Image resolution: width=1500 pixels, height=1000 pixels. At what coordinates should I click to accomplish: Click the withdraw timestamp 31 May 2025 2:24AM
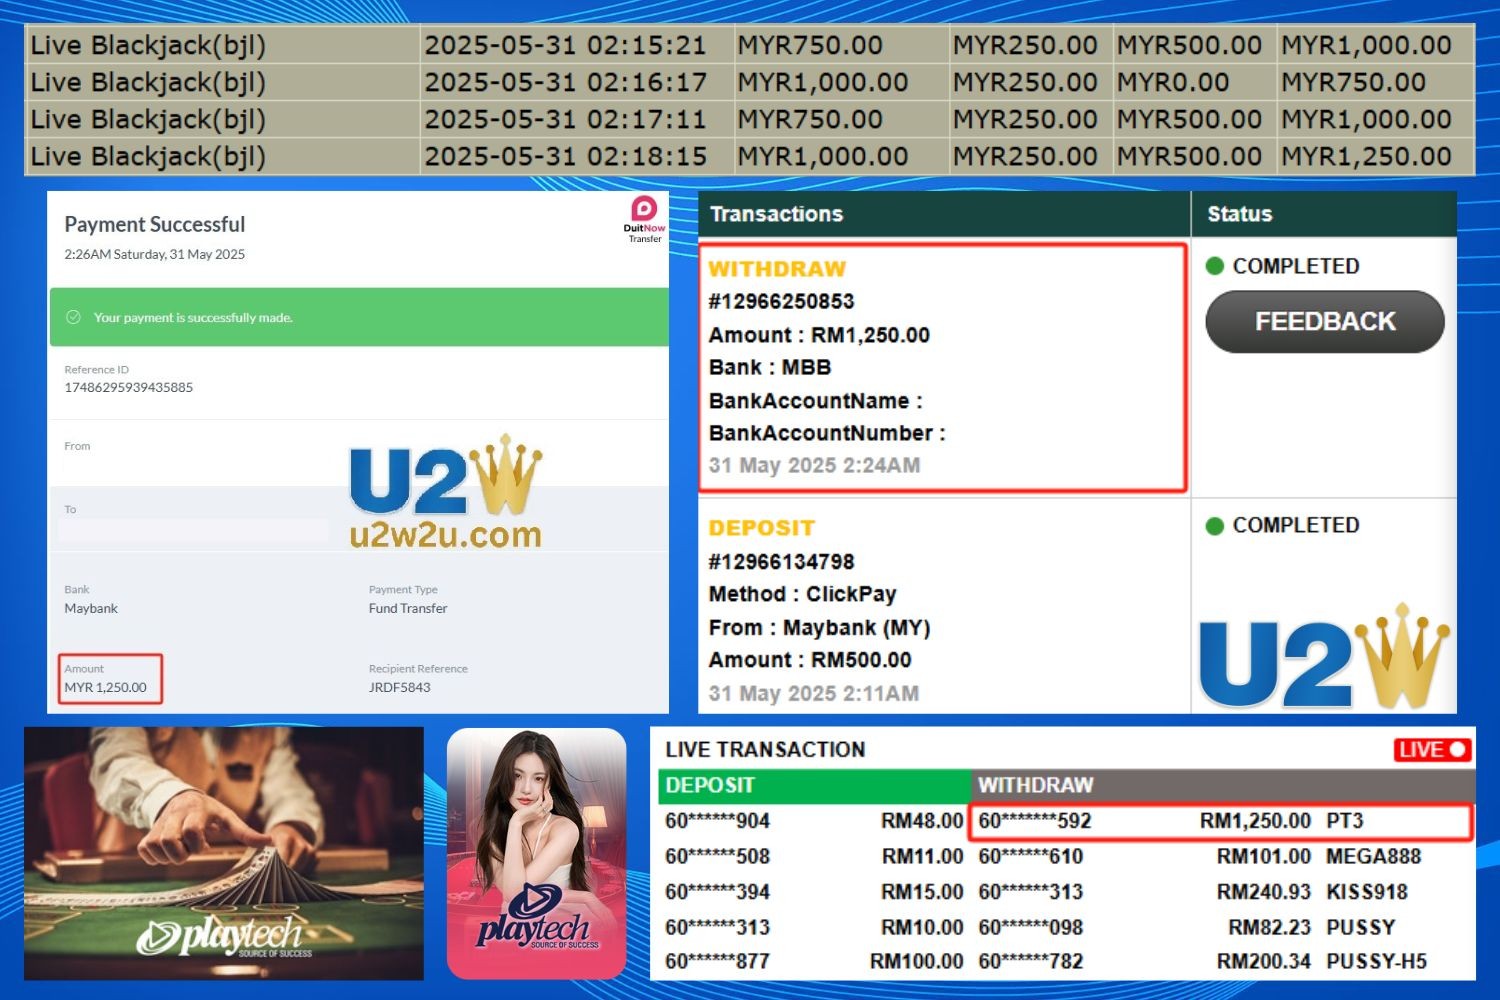click(814, 465)
